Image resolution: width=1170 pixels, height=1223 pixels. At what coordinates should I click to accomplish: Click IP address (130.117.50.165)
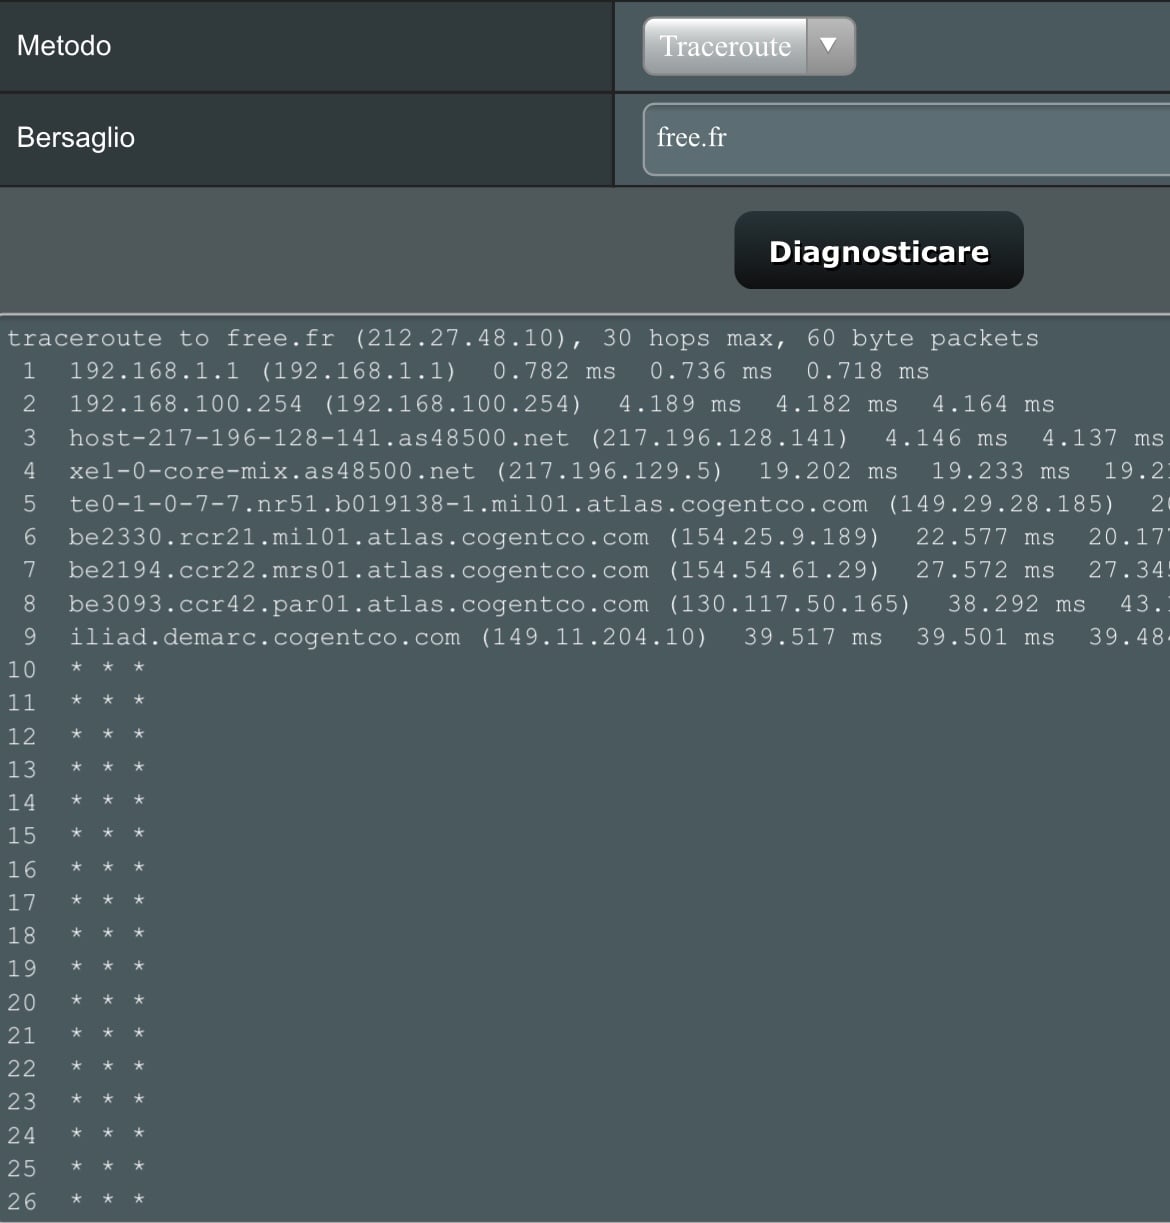coord(790,604)
